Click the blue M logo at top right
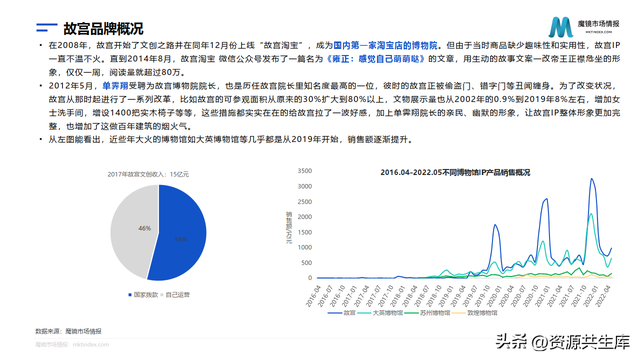The width and height of the screenshot is (640, 360). point(560,27)
